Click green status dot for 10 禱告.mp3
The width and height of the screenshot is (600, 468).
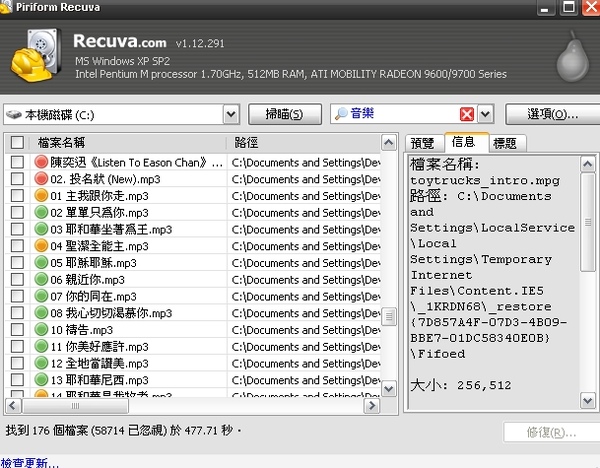point(41,329)
